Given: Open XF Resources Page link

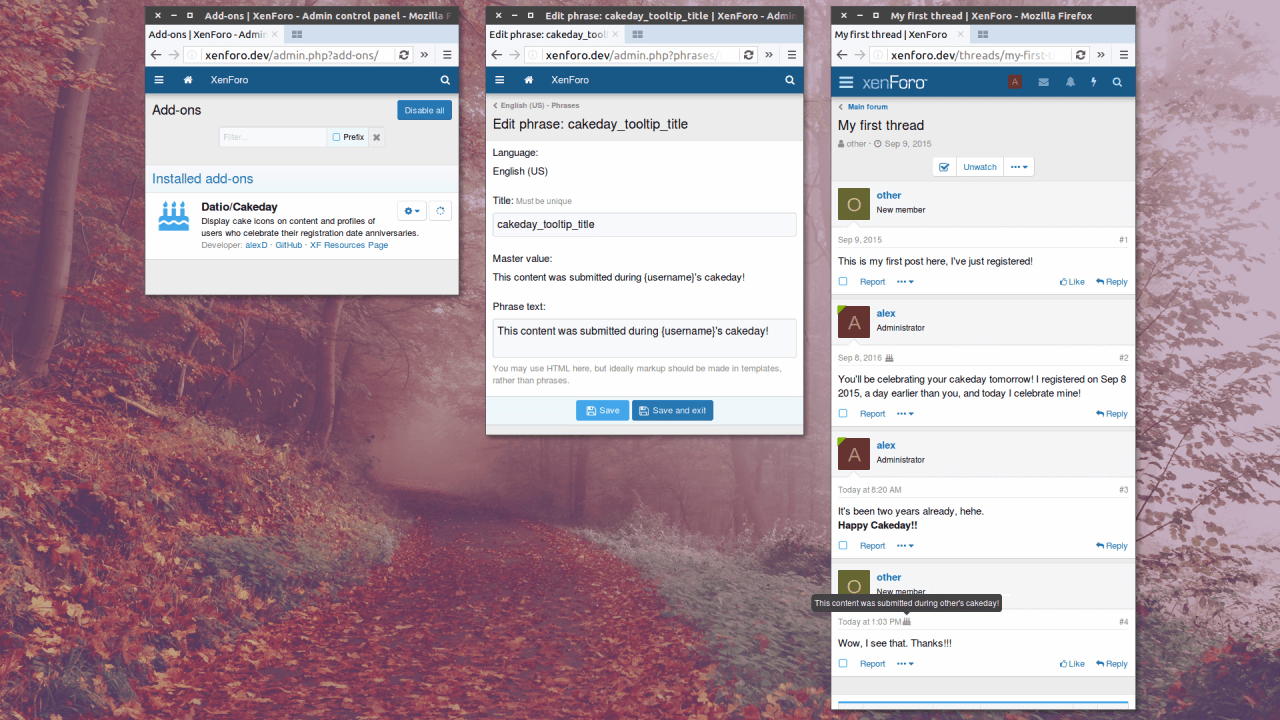Looking at the screenshot, I should click(x=349, y=245).
